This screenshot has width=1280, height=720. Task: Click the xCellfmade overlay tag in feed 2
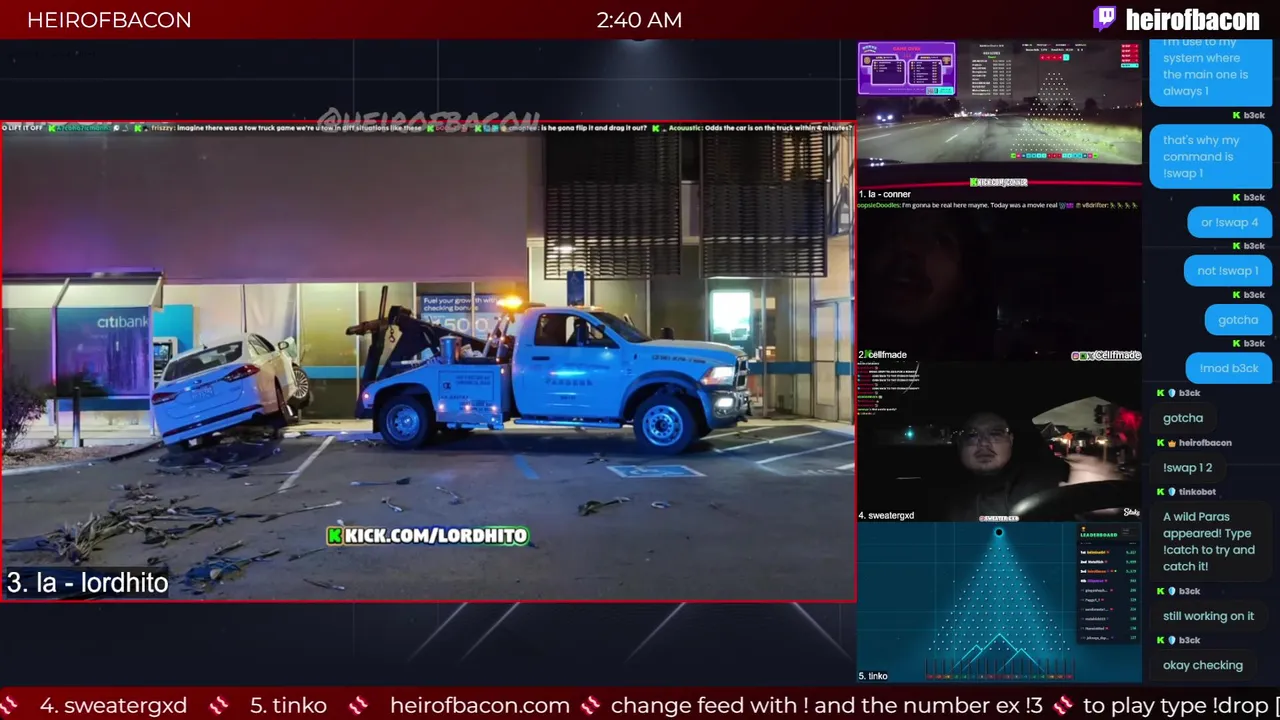pyautogui.click(x=1106, y=356)
